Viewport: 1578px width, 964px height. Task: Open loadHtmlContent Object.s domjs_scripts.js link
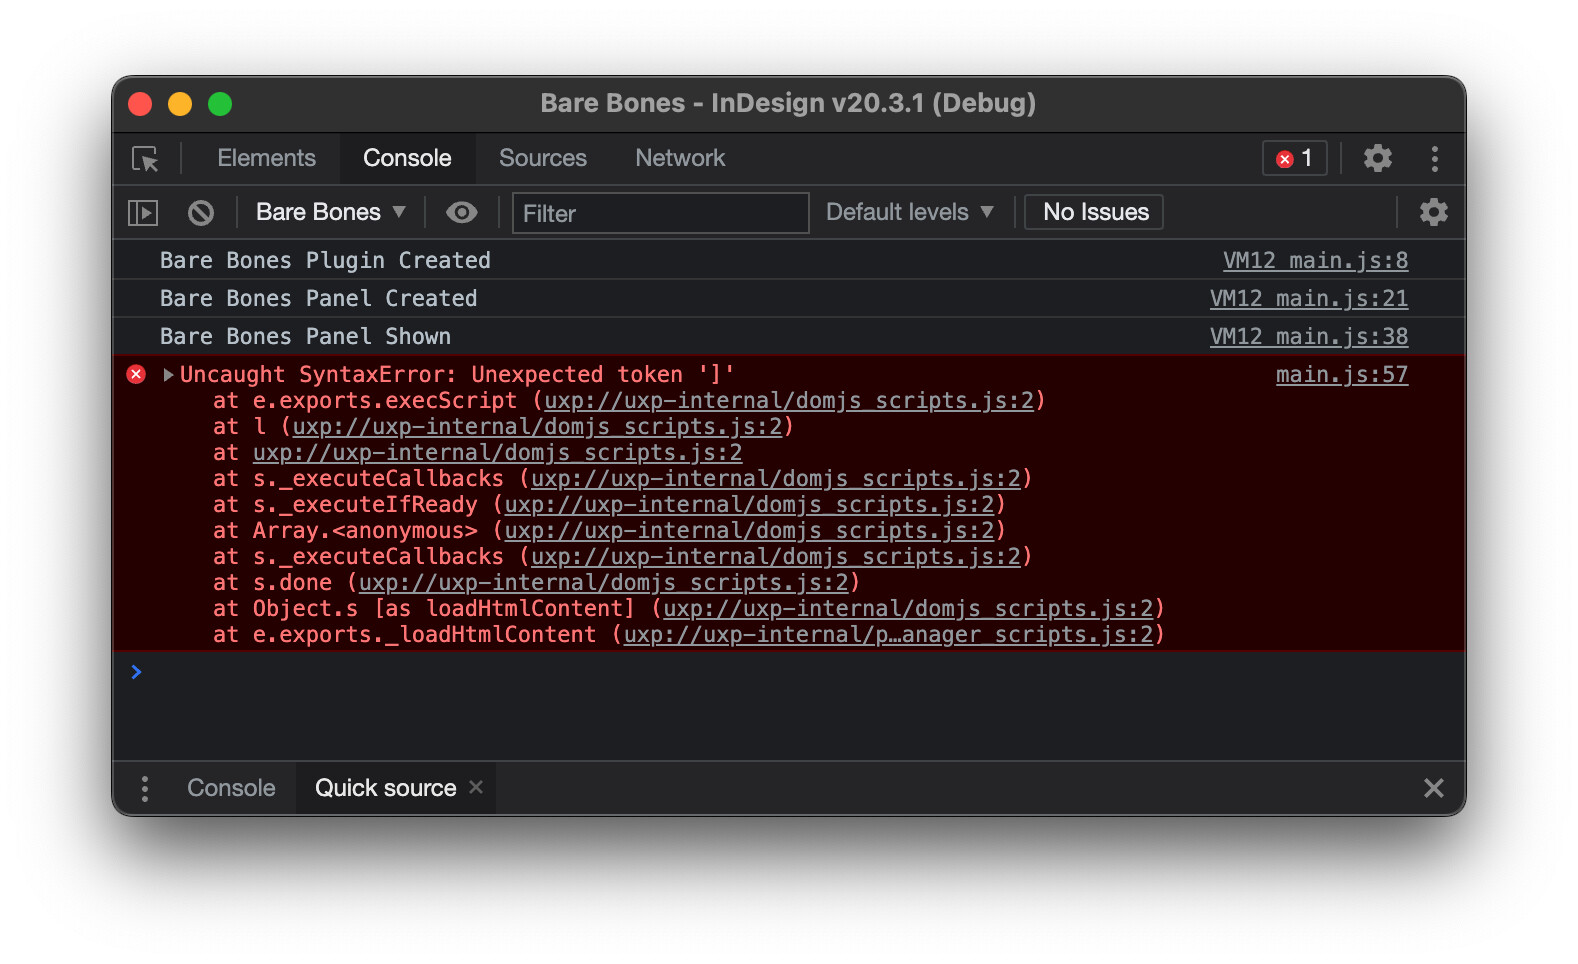(x=908, y=609)
